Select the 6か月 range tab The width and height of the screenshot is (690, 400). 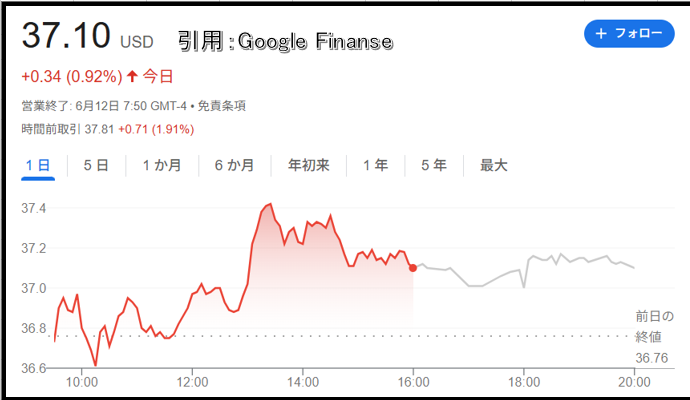click(x=235, y=165)
